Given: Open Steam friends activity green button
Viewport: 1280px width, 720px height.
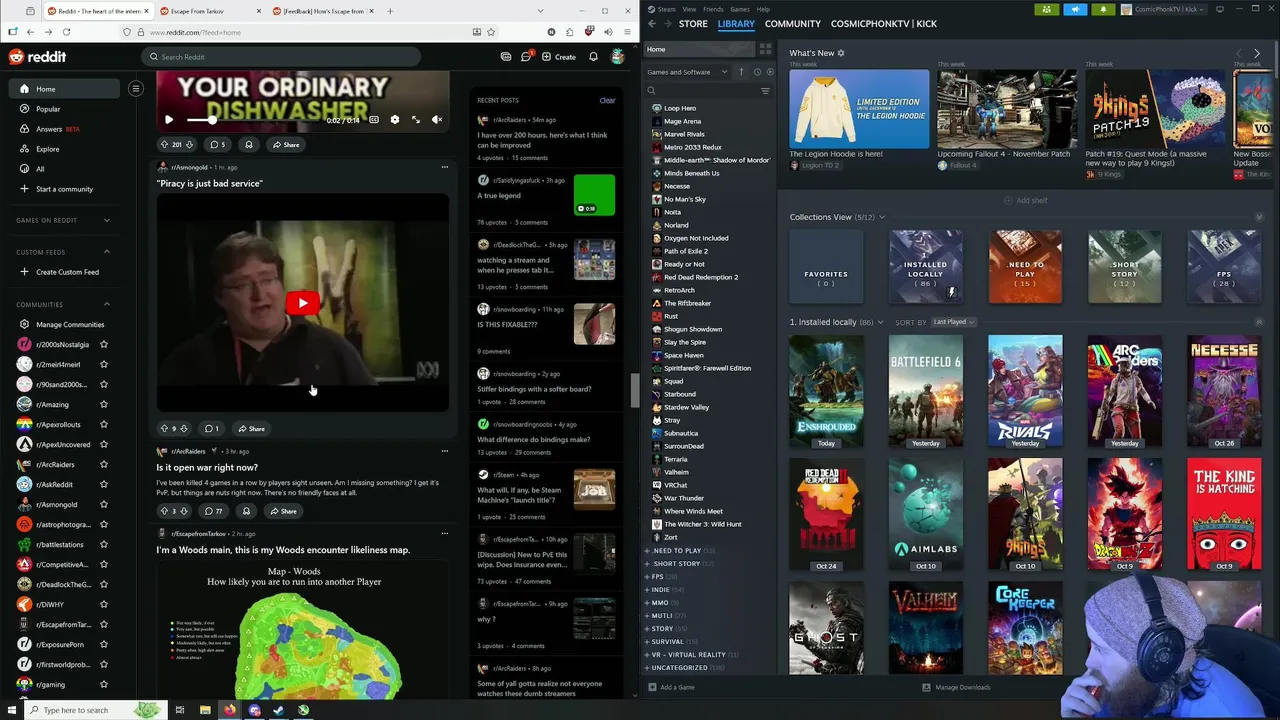Looking at the screenshot, I should [x=1047, y=9].
